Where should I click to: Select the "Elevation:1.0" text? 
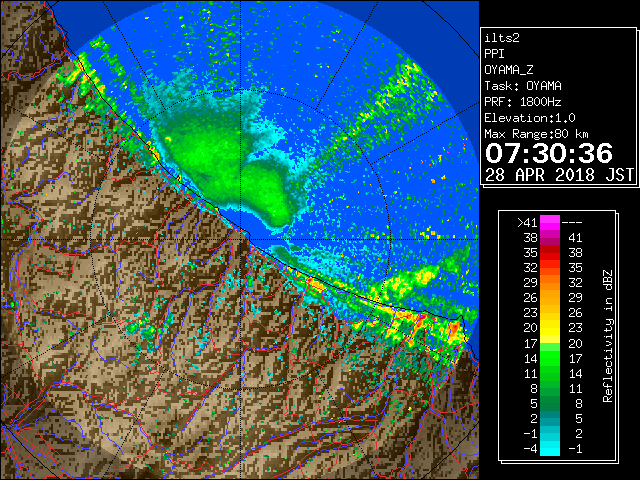pos(530,118)
